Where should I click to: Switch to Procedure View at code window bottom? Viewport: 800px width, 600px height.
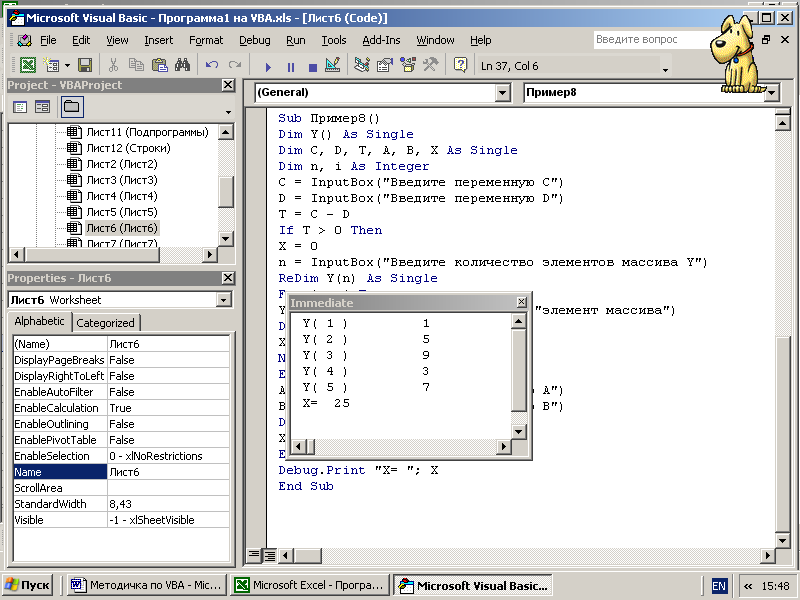[253, 555]
